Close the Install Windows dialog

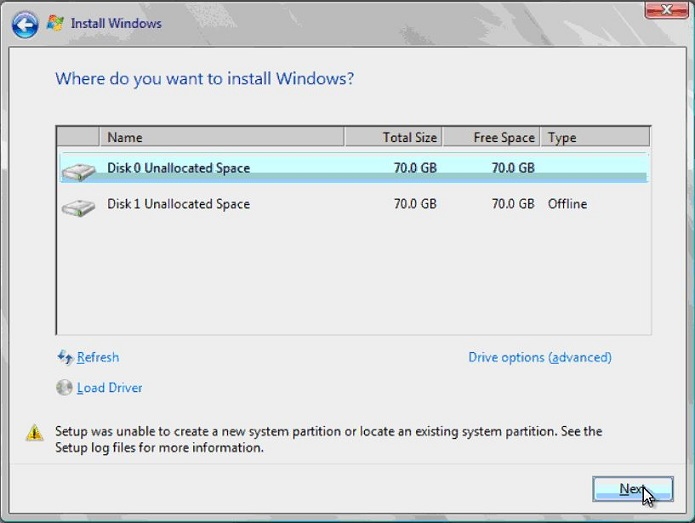(x=666, y=10)
